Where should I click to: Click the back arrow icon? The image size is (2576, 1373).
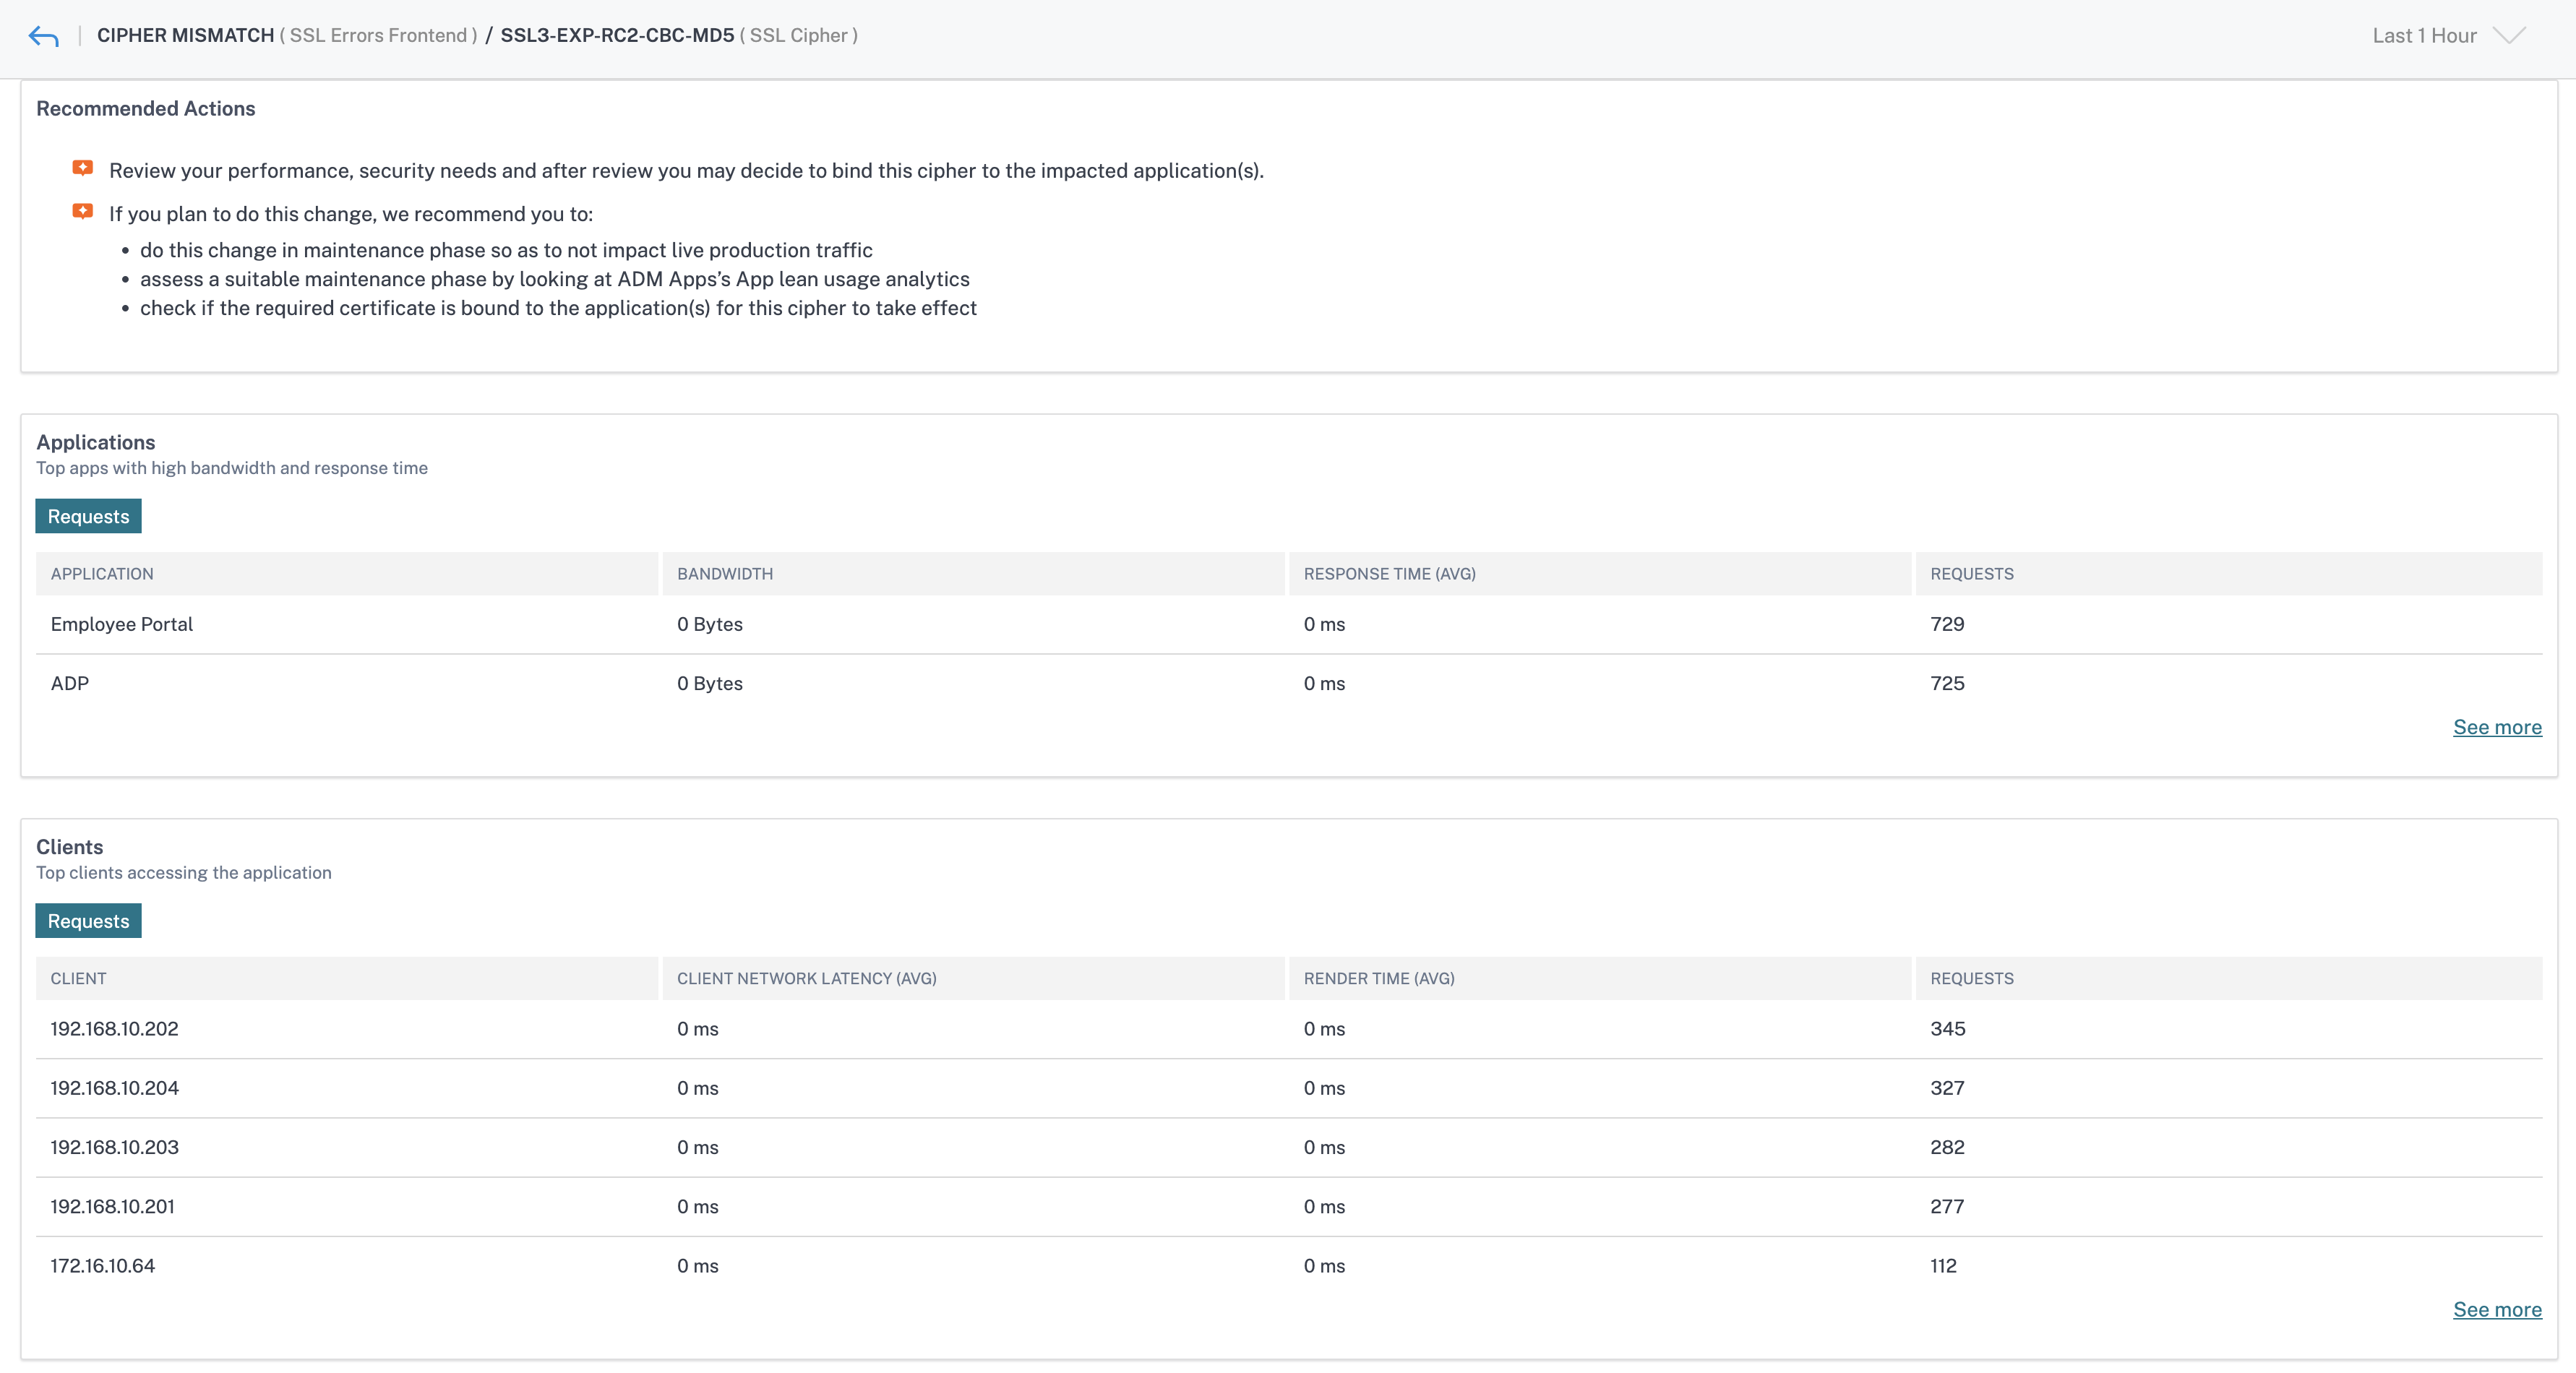(44, 36)
